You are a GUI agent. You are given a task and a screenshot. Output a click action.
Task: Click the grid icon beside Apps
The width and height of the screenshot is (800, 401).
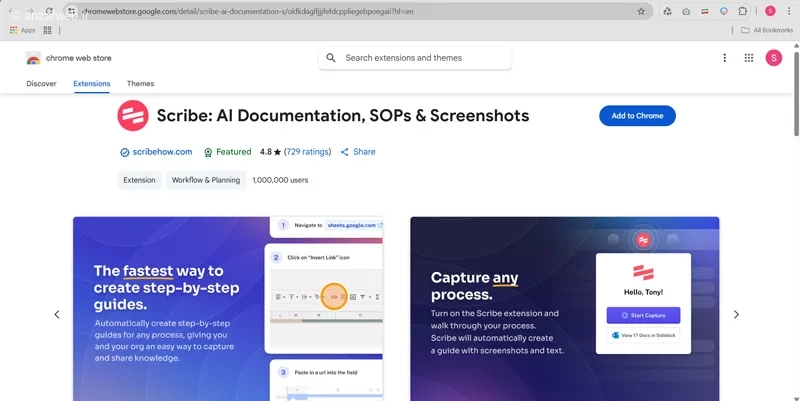(47, 30)
